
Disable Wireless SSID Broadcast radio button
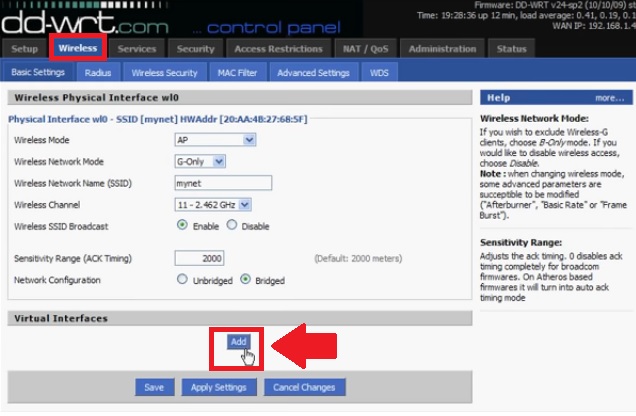point(233,225)
